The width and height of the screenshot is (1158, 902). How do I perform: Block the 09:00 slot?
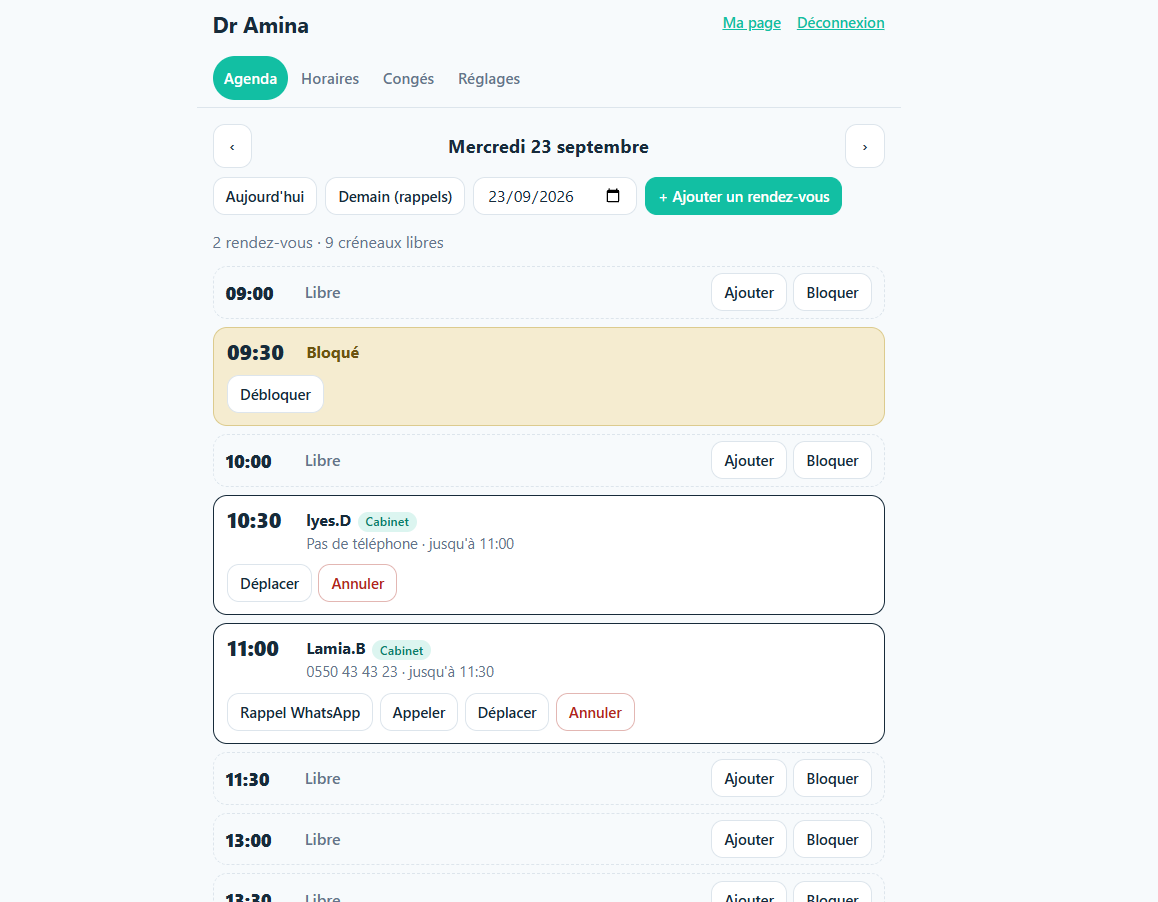coord(832,293)
